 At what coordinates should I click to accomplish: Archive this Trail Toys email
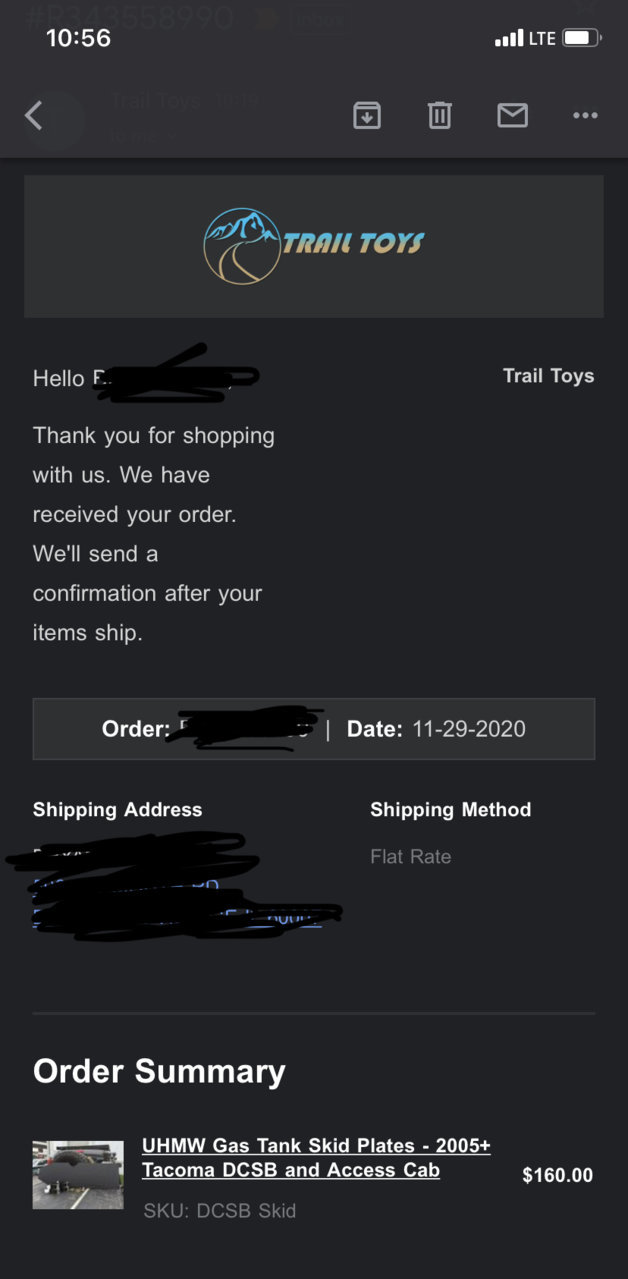coord(367,116)
